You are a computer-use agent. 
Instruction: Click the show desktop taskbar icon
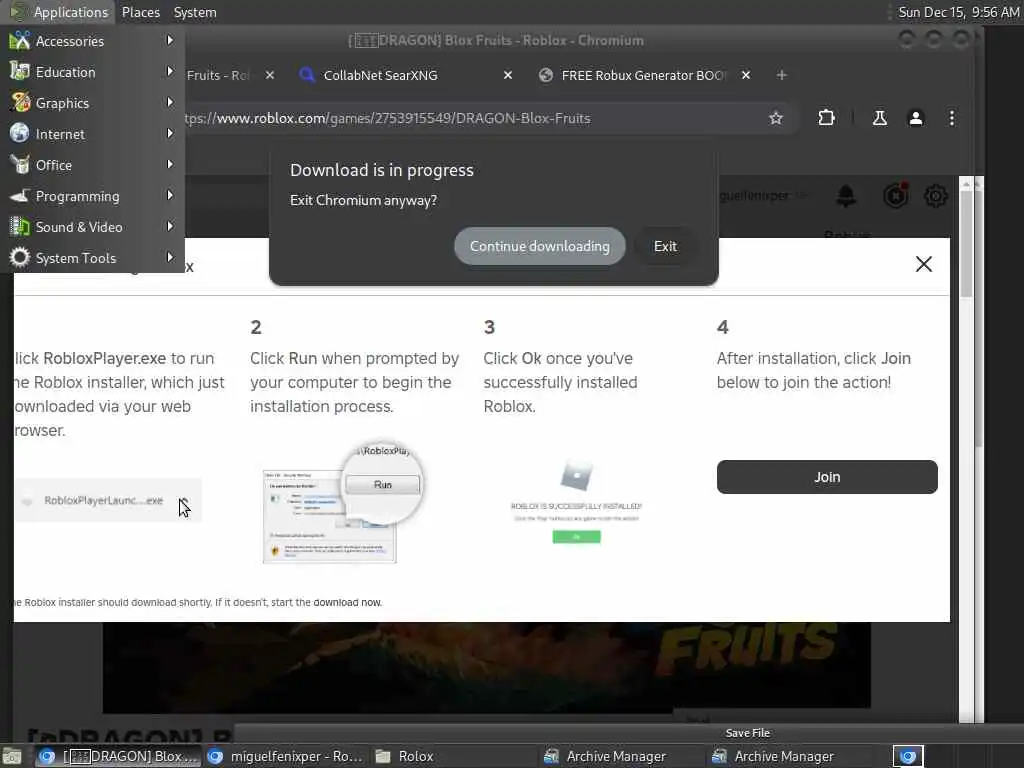[12, 756]
